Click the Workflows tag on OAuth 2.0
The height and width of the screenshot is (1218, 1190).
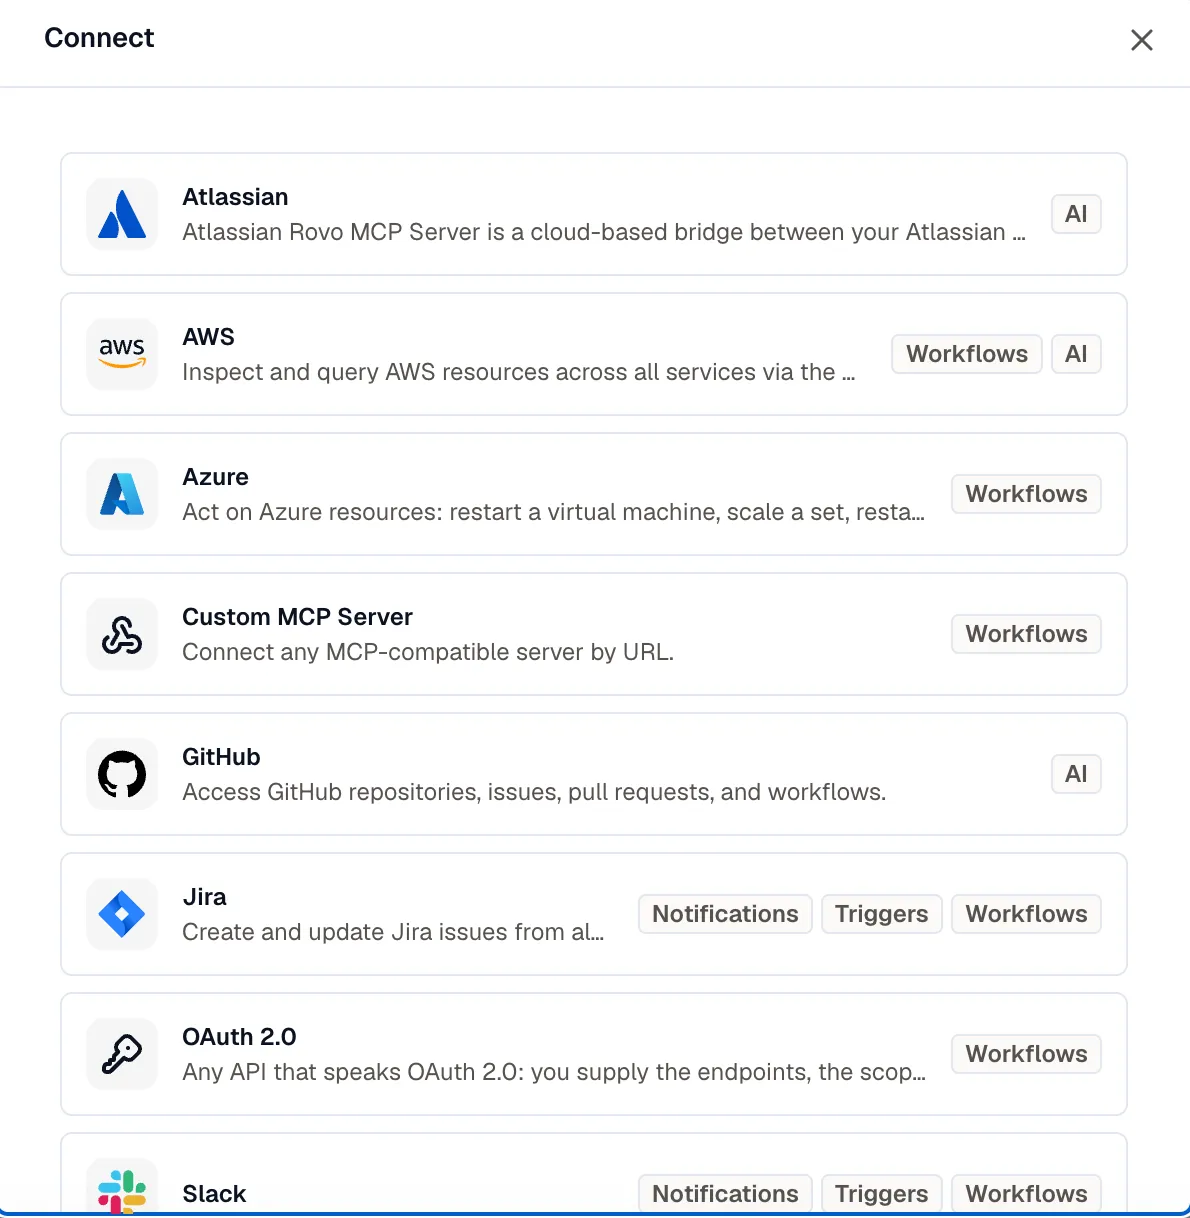pyautogui.click(x=1026, y=1054)
